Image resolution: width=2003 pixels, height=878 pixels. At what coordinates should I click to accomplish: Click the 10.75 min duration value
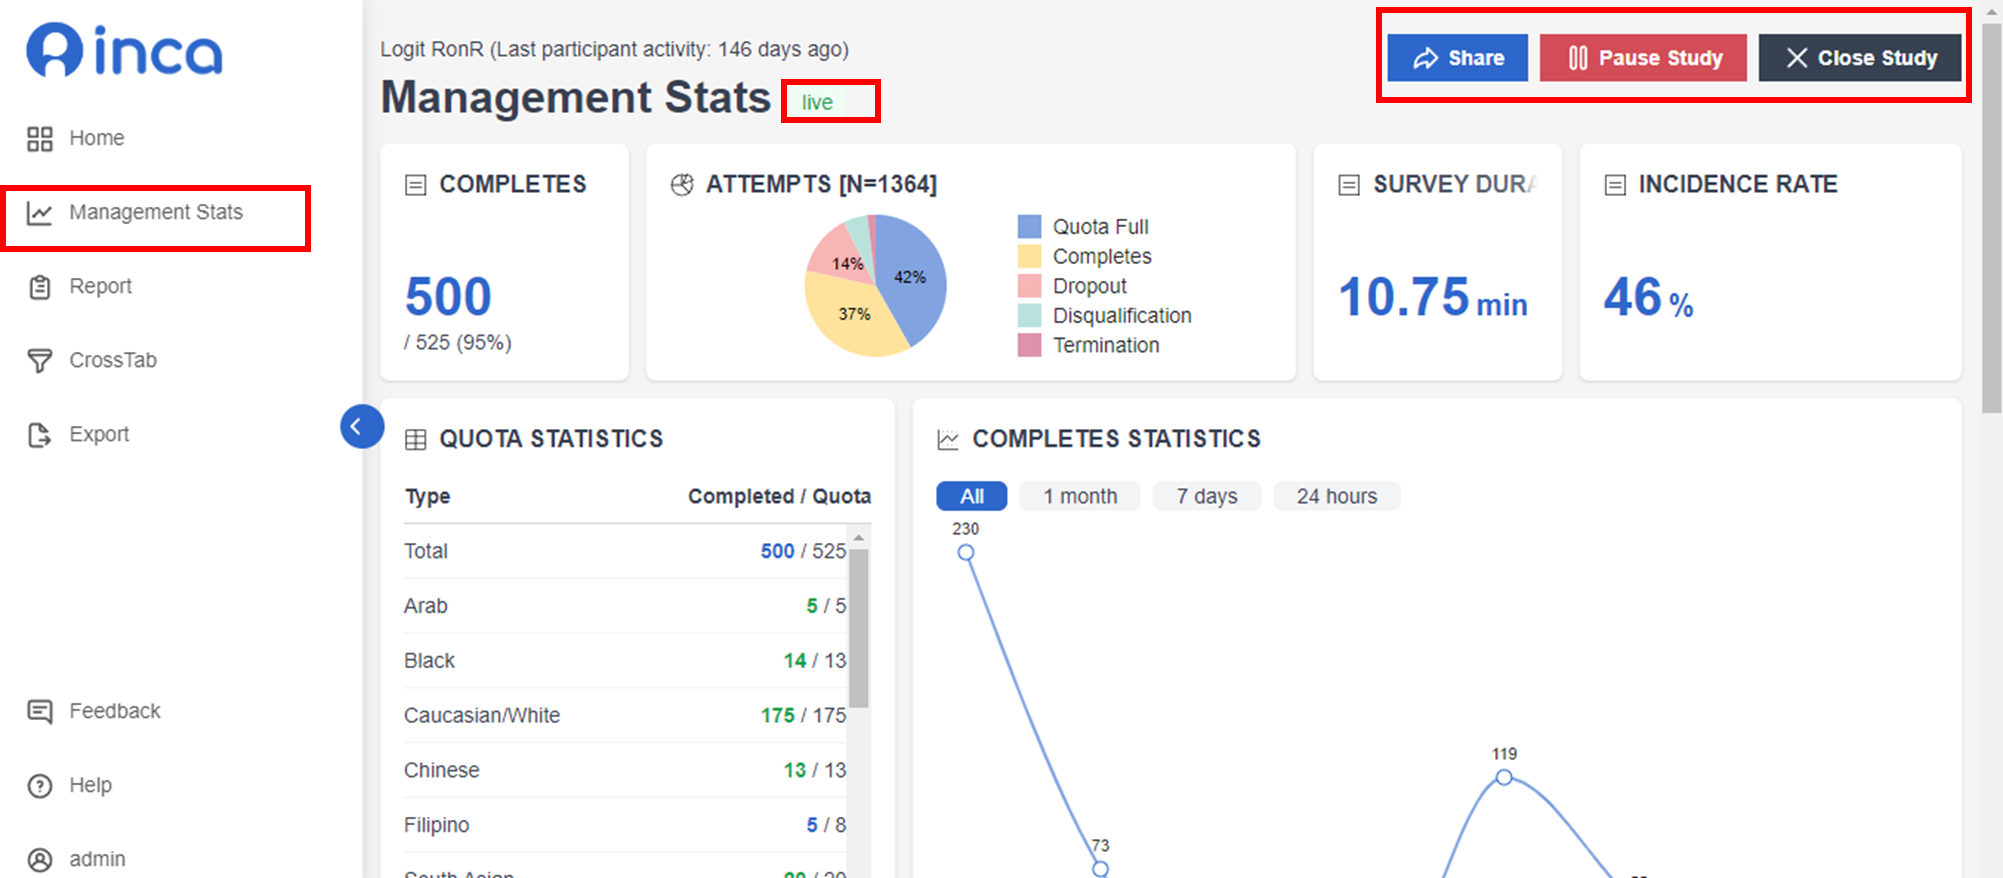pos(1433,298)
